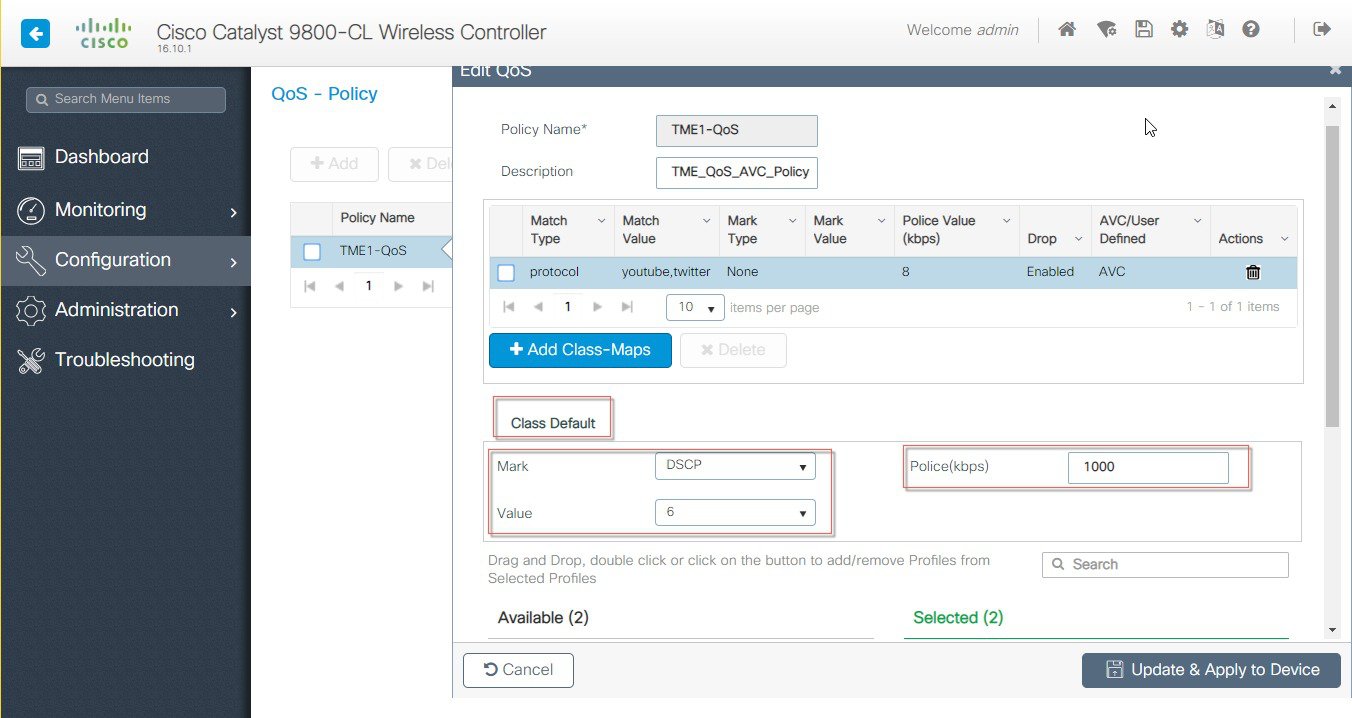Click the Policy Name field
Viewport: 1352px width, 718px height.
pos(737,130)
